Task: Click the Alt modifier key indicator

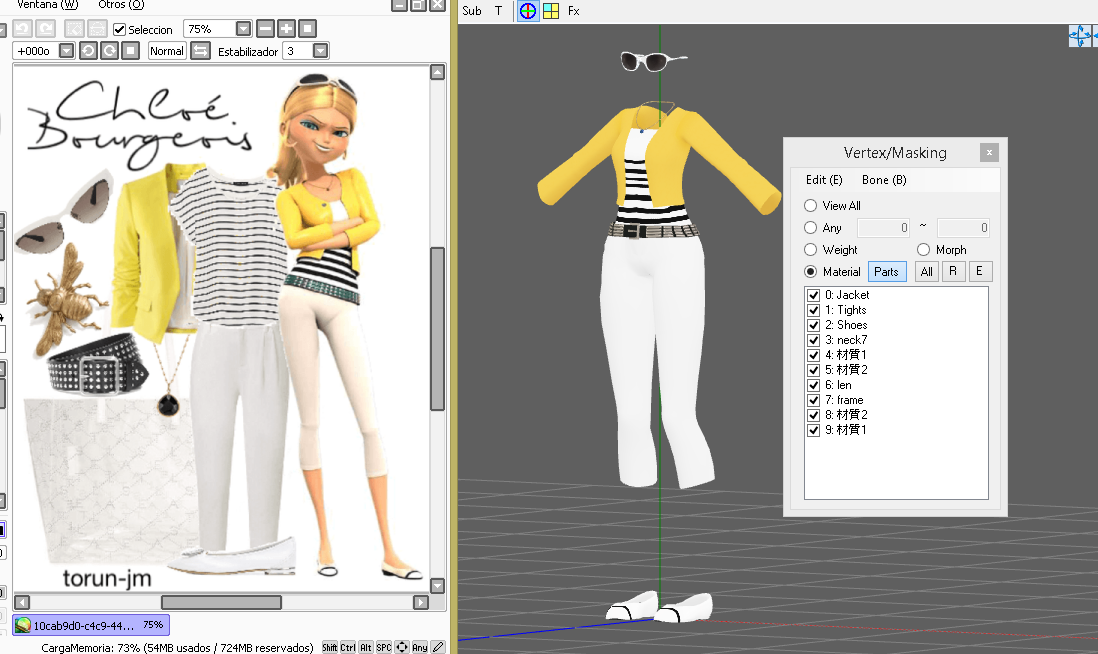Action: tap(366, 648)
